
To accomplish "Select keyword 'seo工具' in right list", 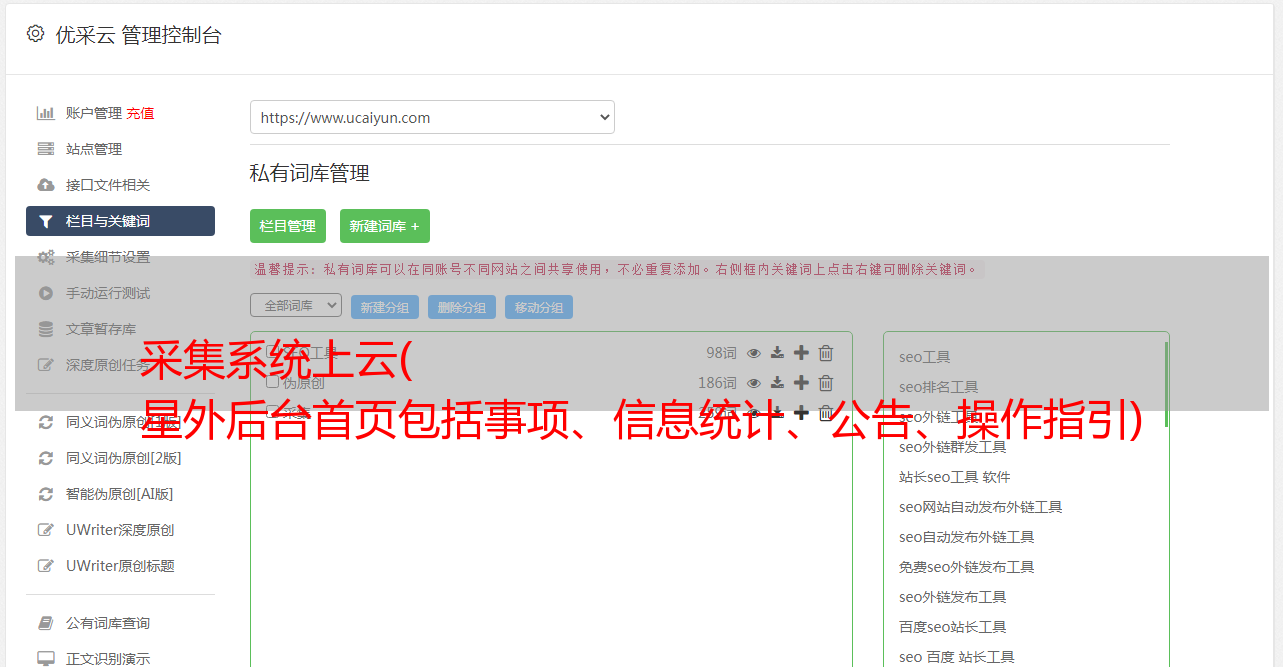I will (925, 357).
